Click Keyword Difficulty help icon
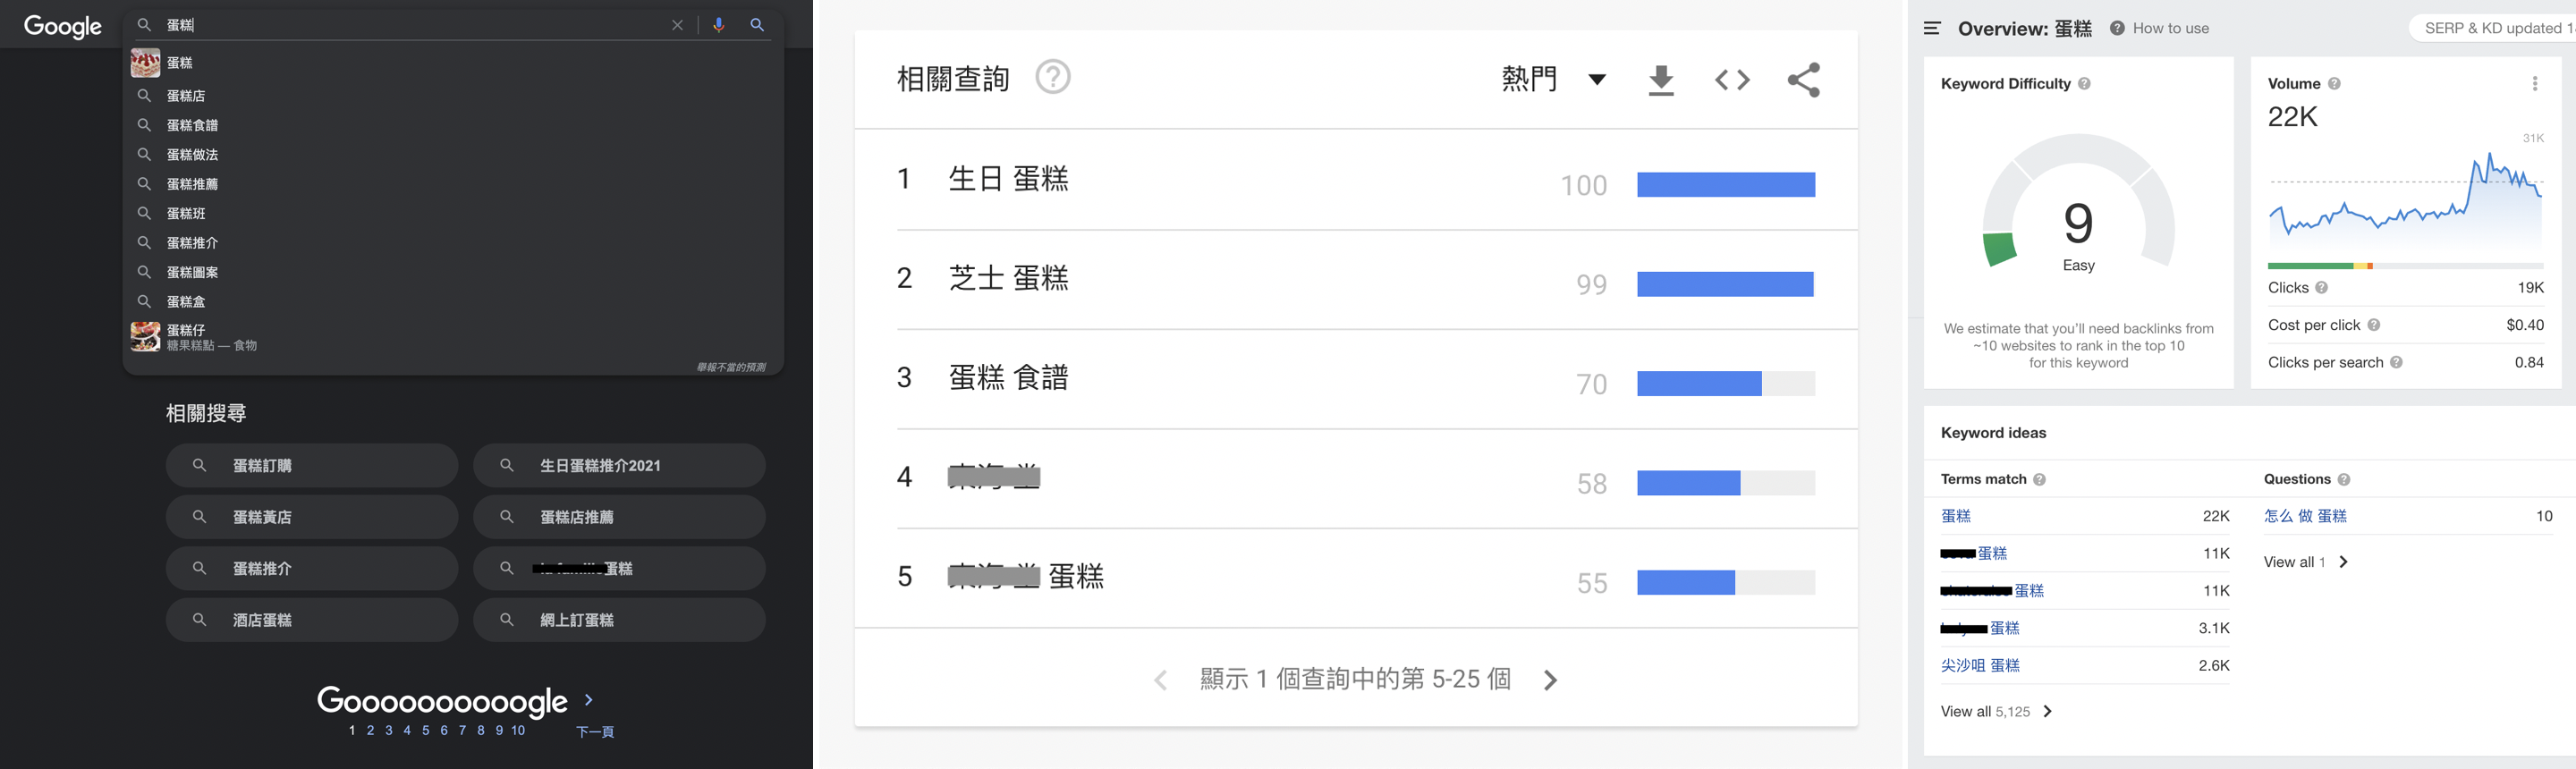 click(x=2084, y=84)
